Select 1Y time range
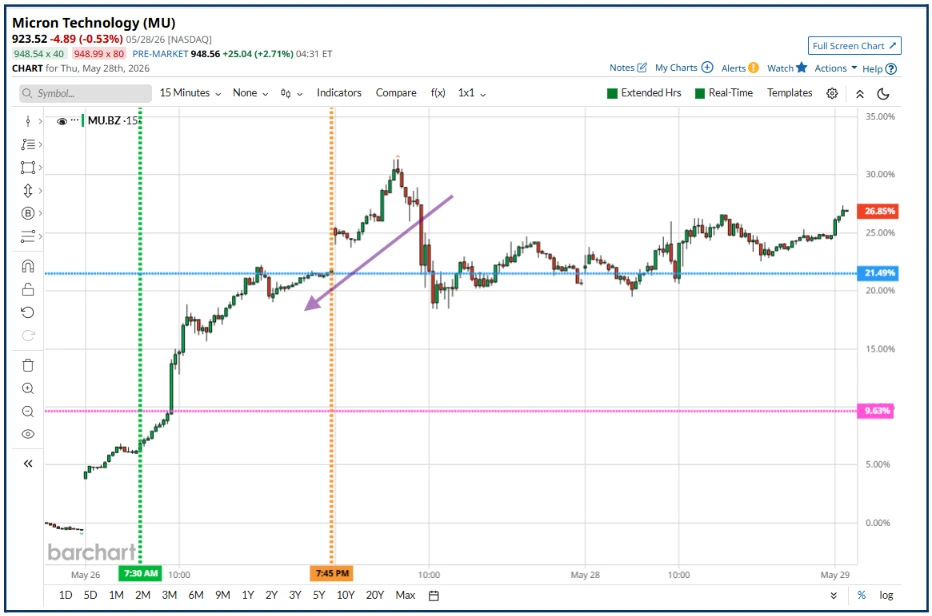The width and height of the screenshot is (932, 616). click(x=248, y=595)
